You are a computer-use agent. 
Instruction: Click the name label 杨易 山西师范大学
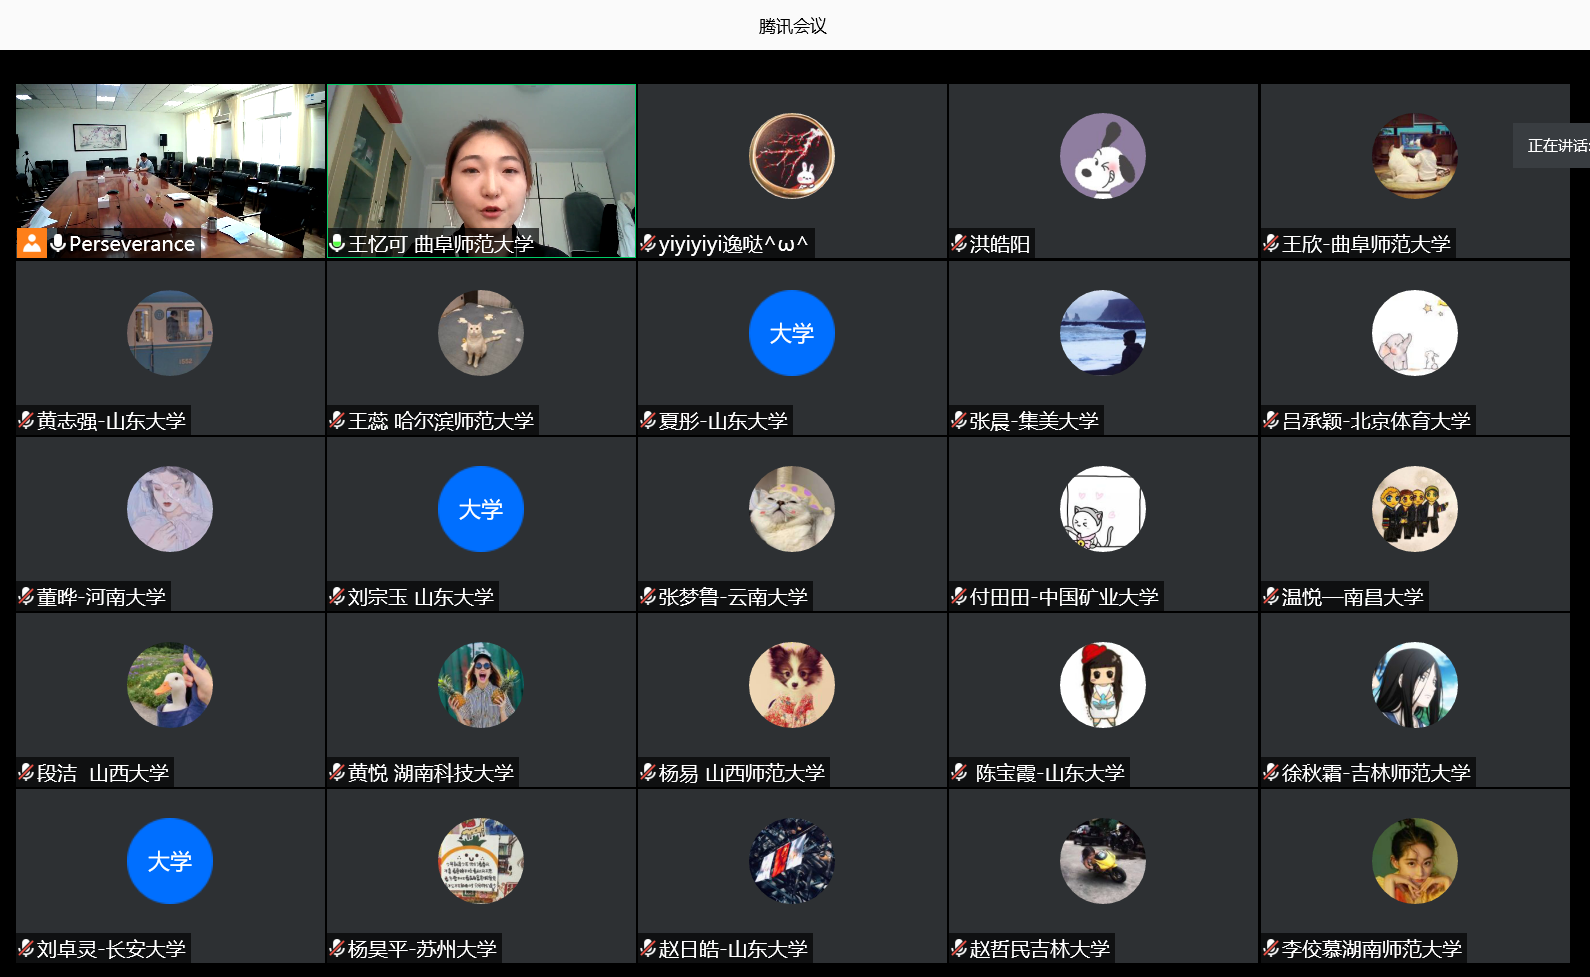(741, 773)
